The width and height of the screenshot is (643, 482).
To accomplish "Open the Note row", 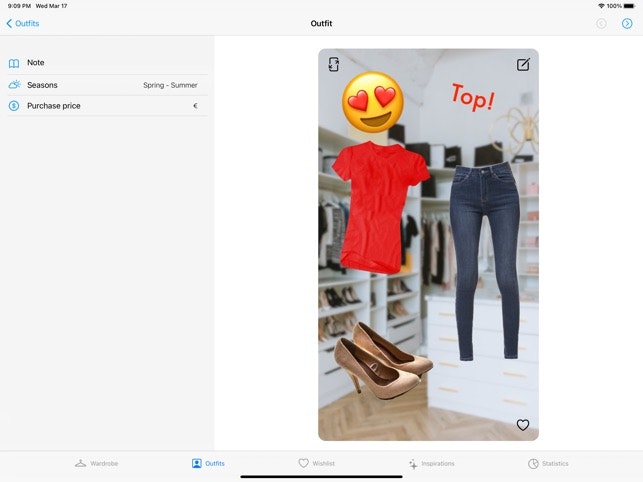I will pos(107,63).
